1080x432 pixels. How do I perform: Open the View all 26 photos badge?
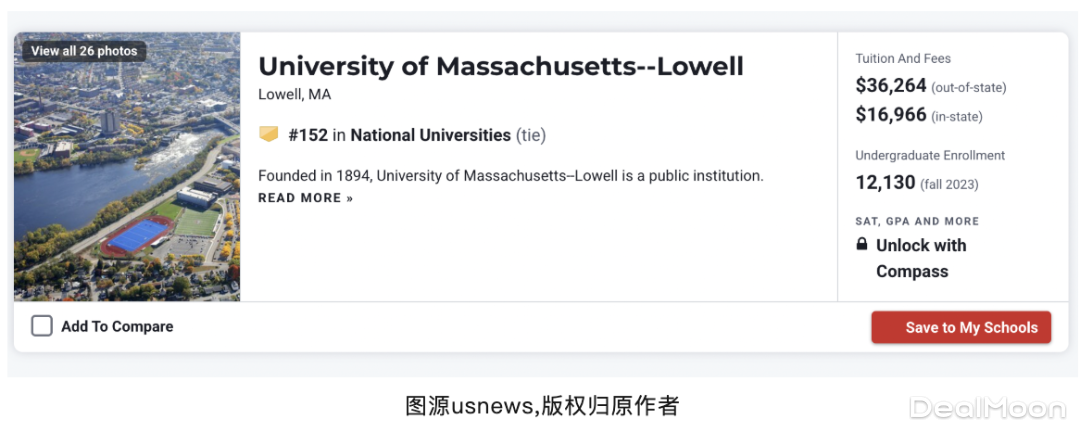(84, 51)
